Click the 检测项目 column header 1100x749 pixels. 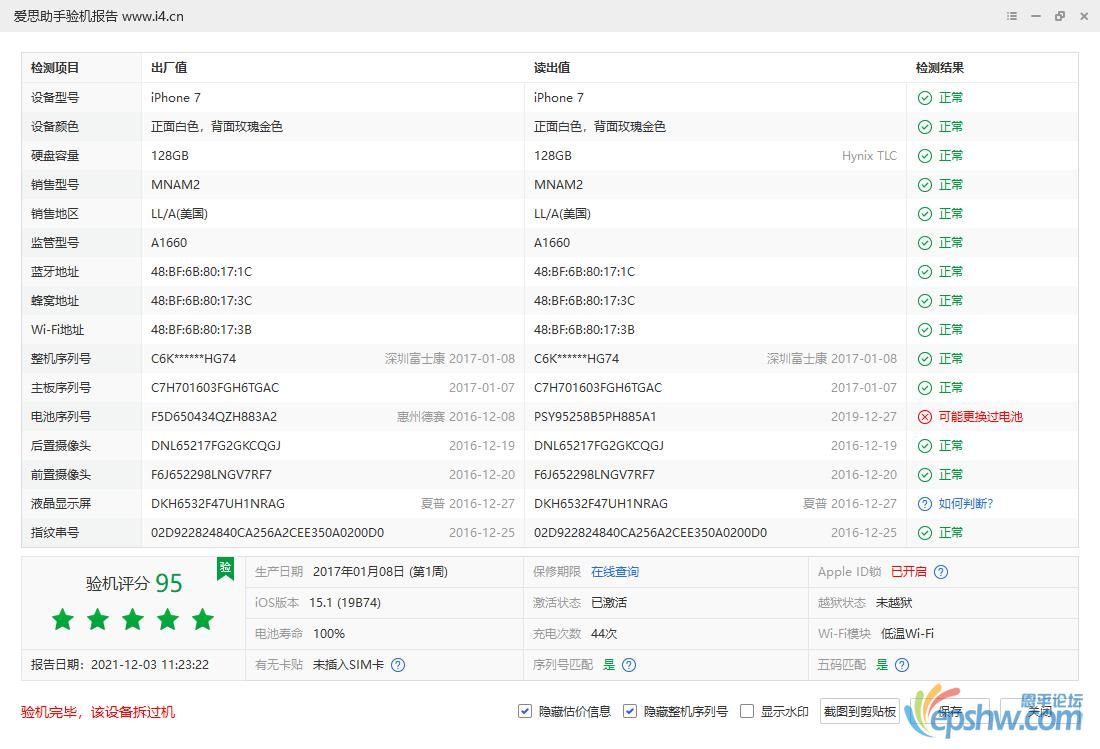click(55, 68)
